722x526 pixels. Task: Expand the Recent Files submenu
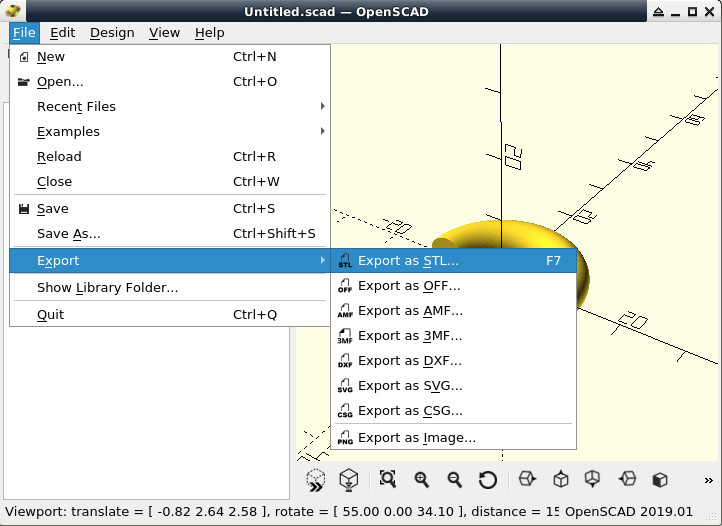(x=170, y=106)
